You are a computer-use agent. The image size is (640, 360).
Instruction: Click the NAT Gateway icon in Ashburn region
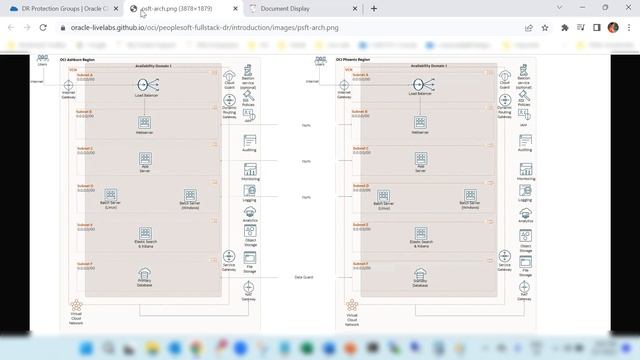tap(249, 287)
